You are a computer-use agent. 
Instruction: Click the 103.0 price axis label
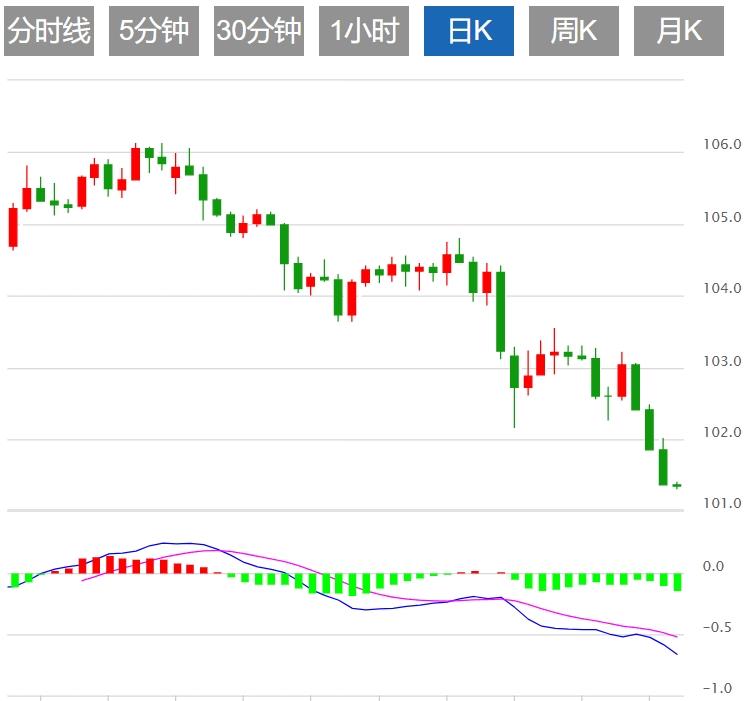tap(722, 361)
